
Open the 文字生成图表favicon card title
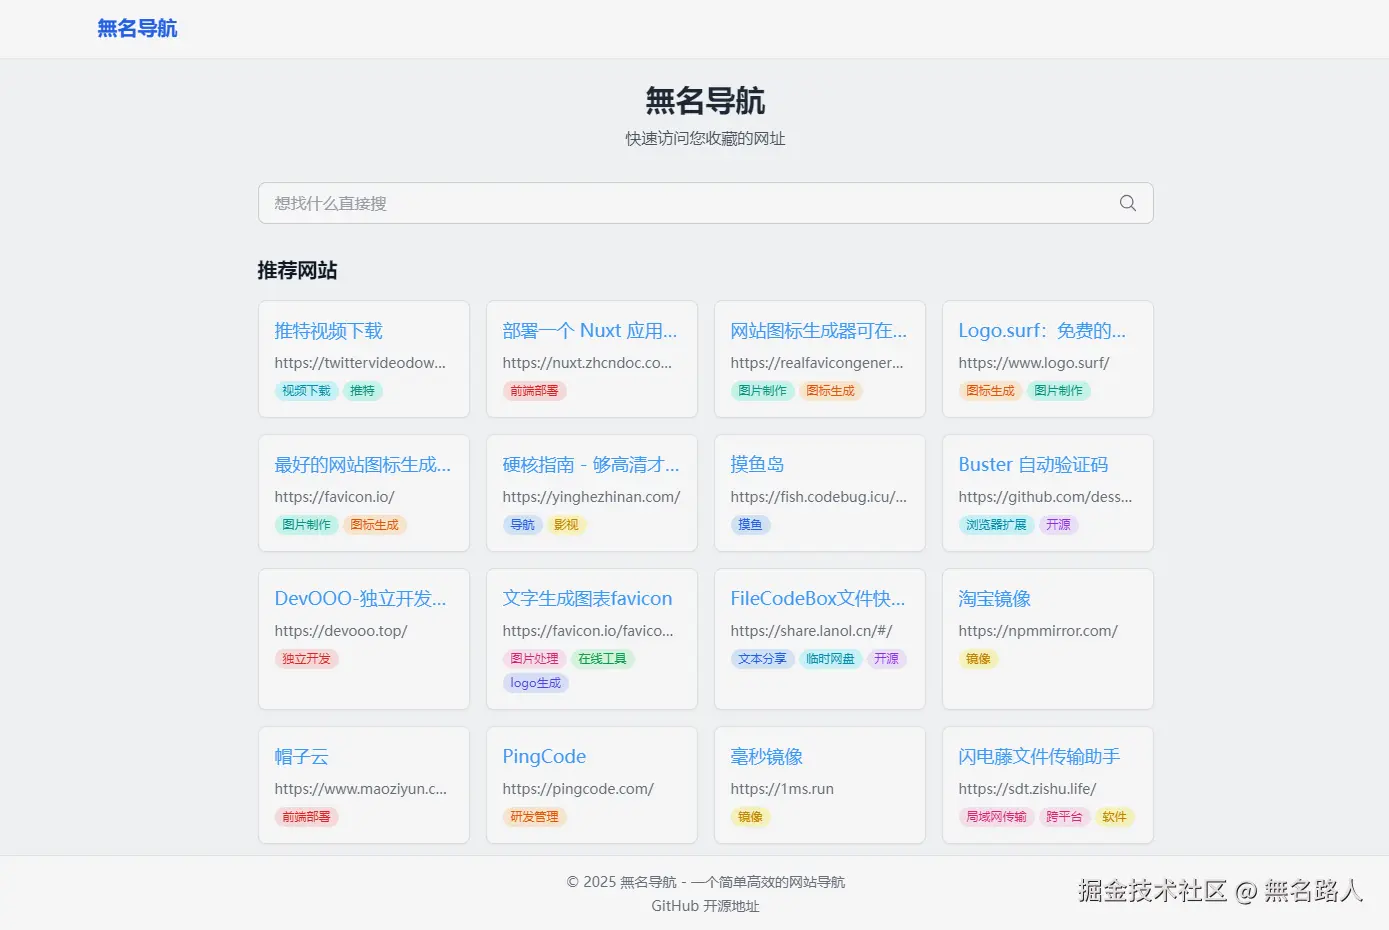click(587, 599)
